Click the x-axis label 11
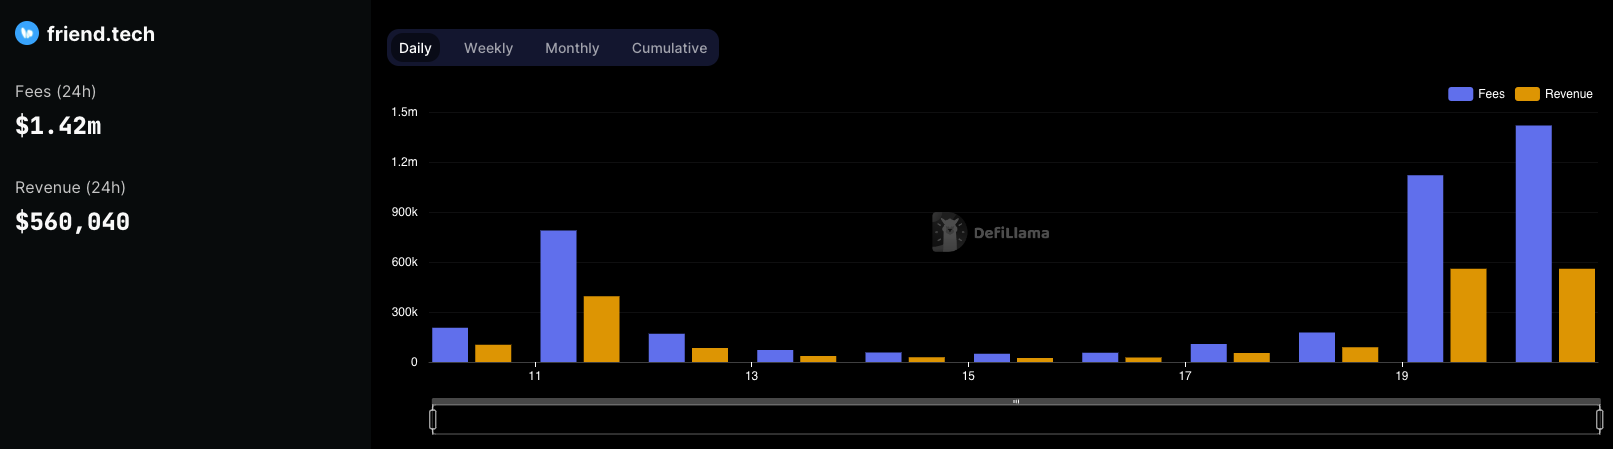The width and height of the screenshot is (1613, 449). pos(535,376)
